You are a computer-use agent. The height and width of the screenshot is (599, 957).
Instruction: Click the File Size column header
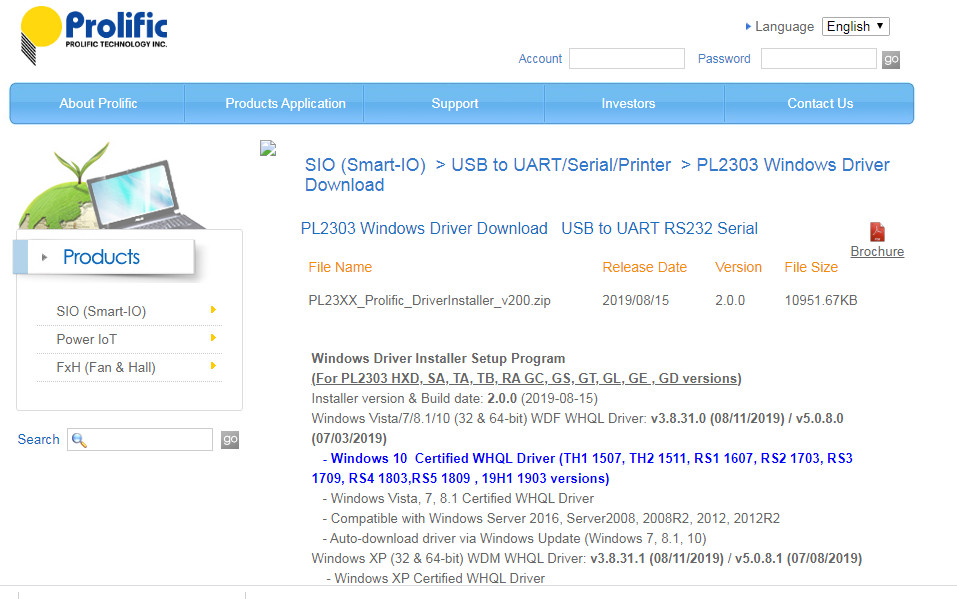(811, 267)
